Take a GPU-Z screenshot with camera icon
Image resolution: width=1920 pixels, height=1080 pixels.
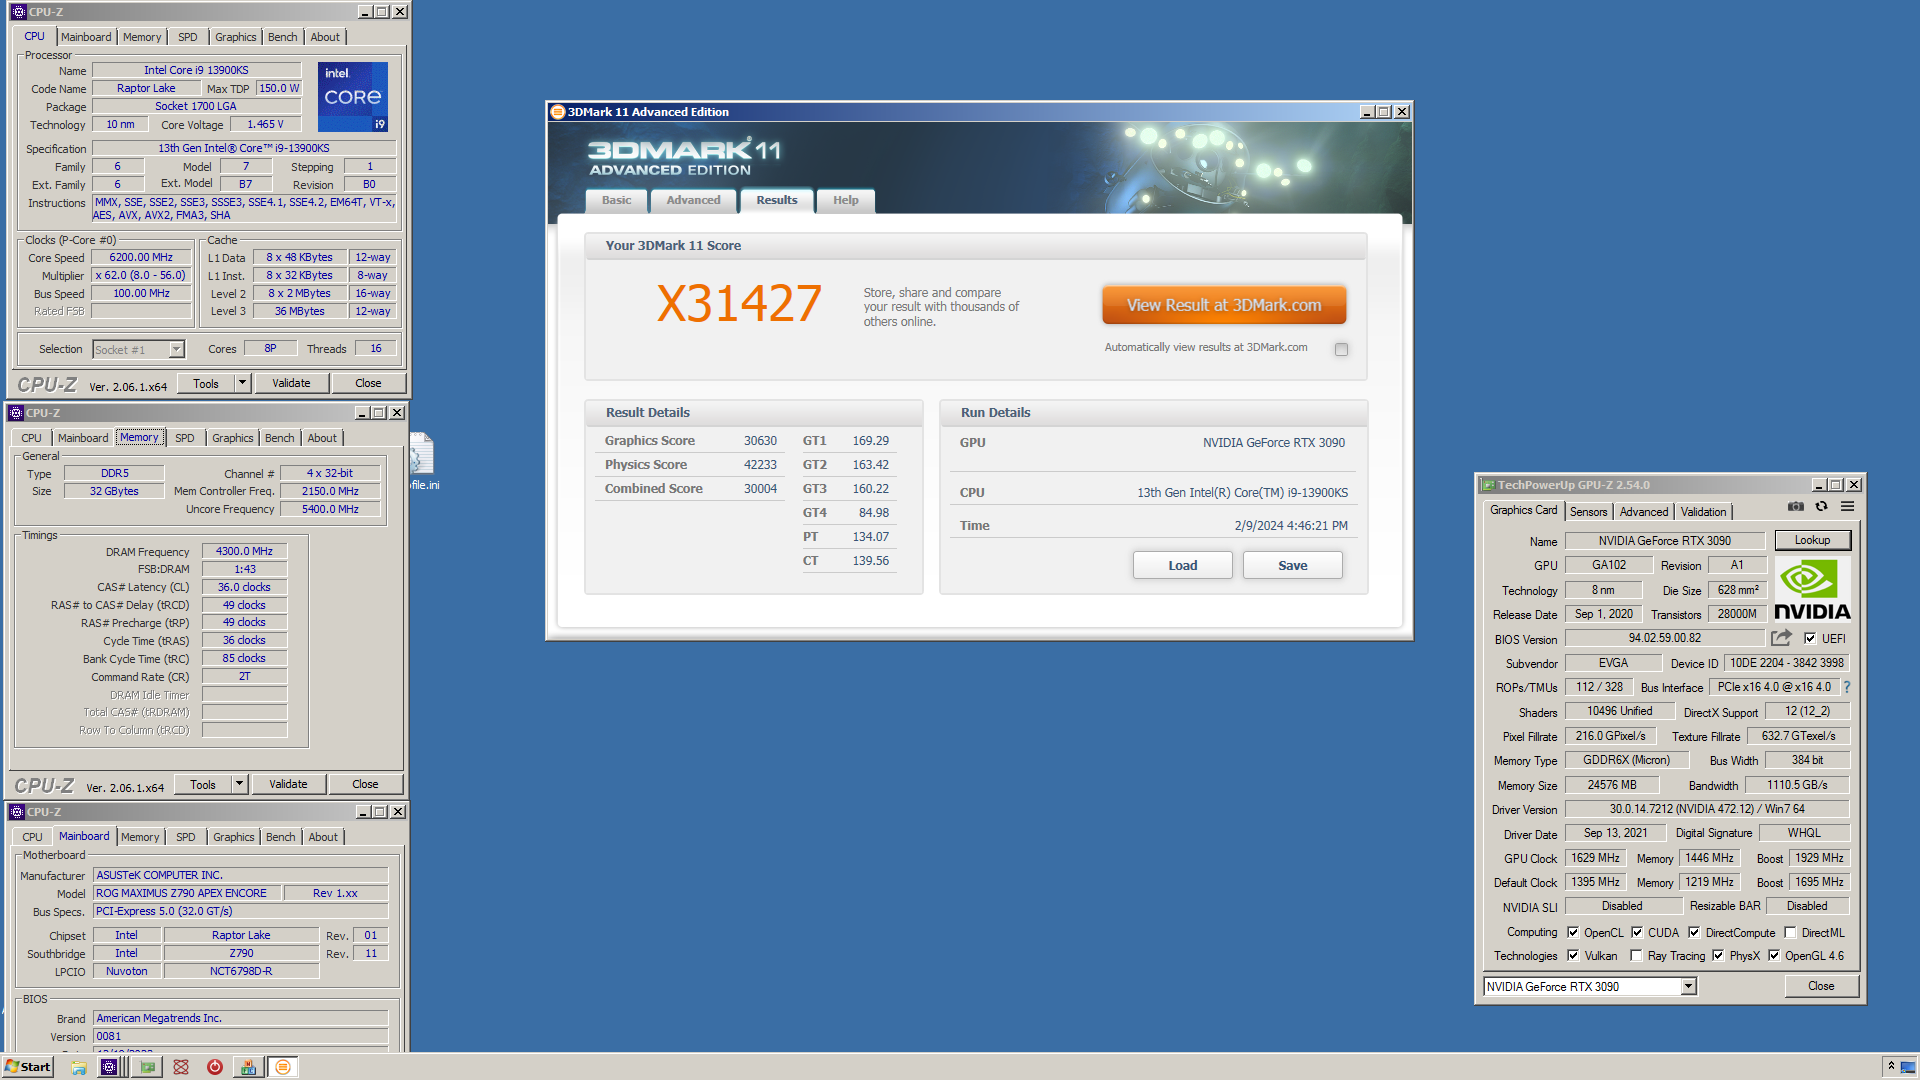[x=1796, y=507]
